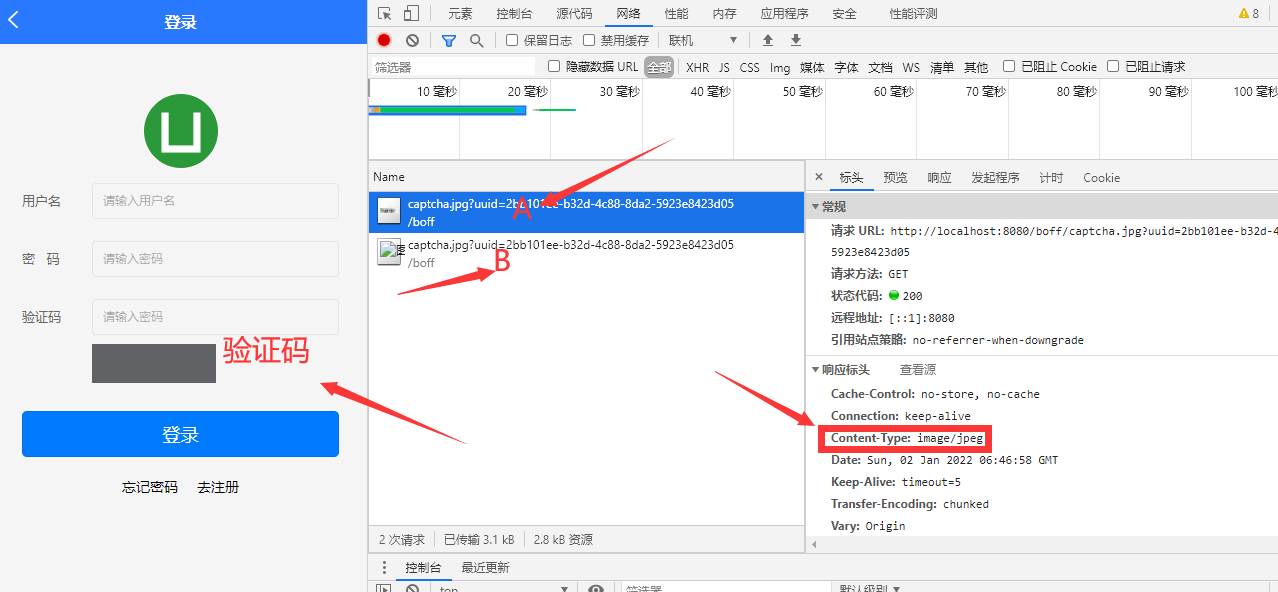Open the 预览 tab in request details
Viewport: 1278px width, 592px height.
tap(895, 178)
